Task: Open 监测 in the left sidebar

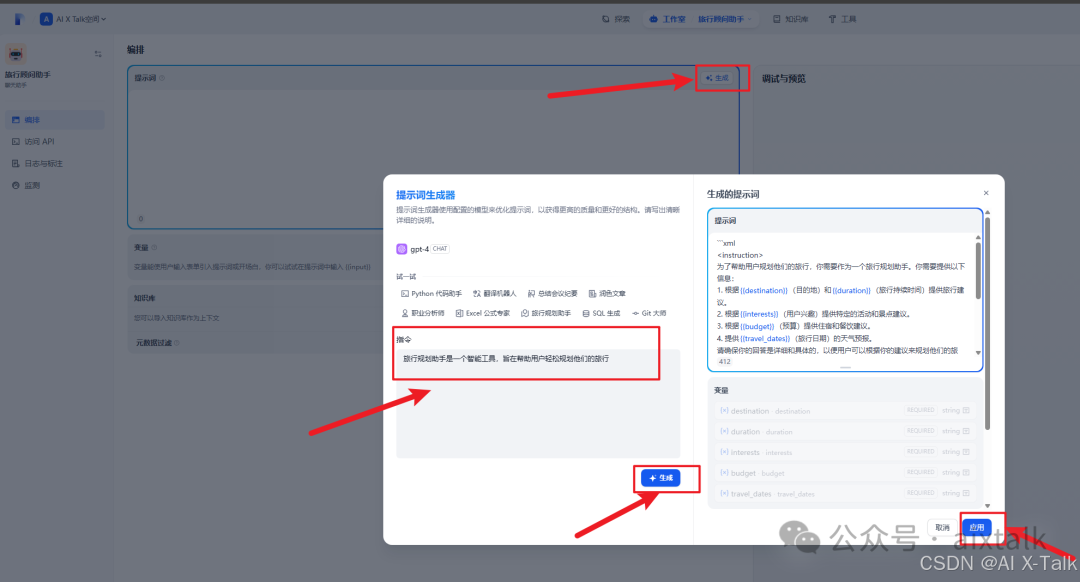Action: tap(54, 185)
